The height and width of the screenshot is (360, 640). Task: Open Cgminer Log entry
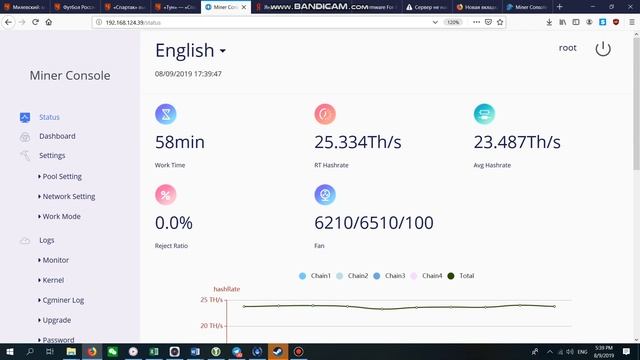[x=61, y=300]
